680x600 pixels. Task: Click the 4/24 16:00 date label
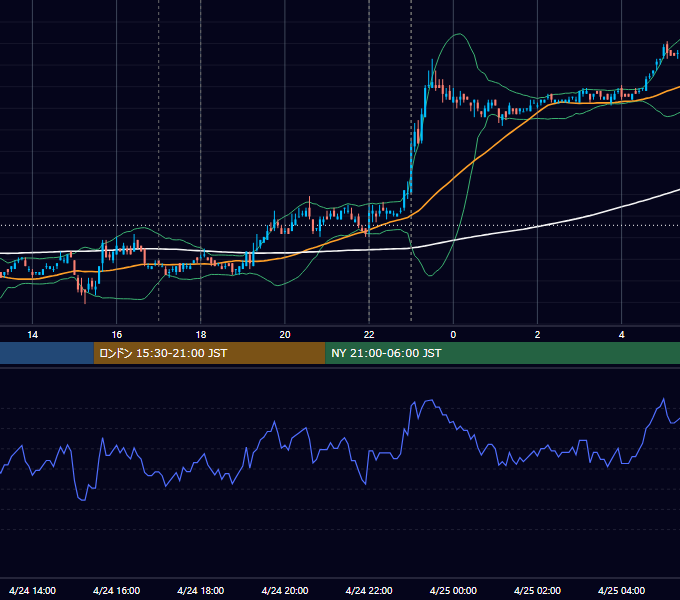pos(117,590)
